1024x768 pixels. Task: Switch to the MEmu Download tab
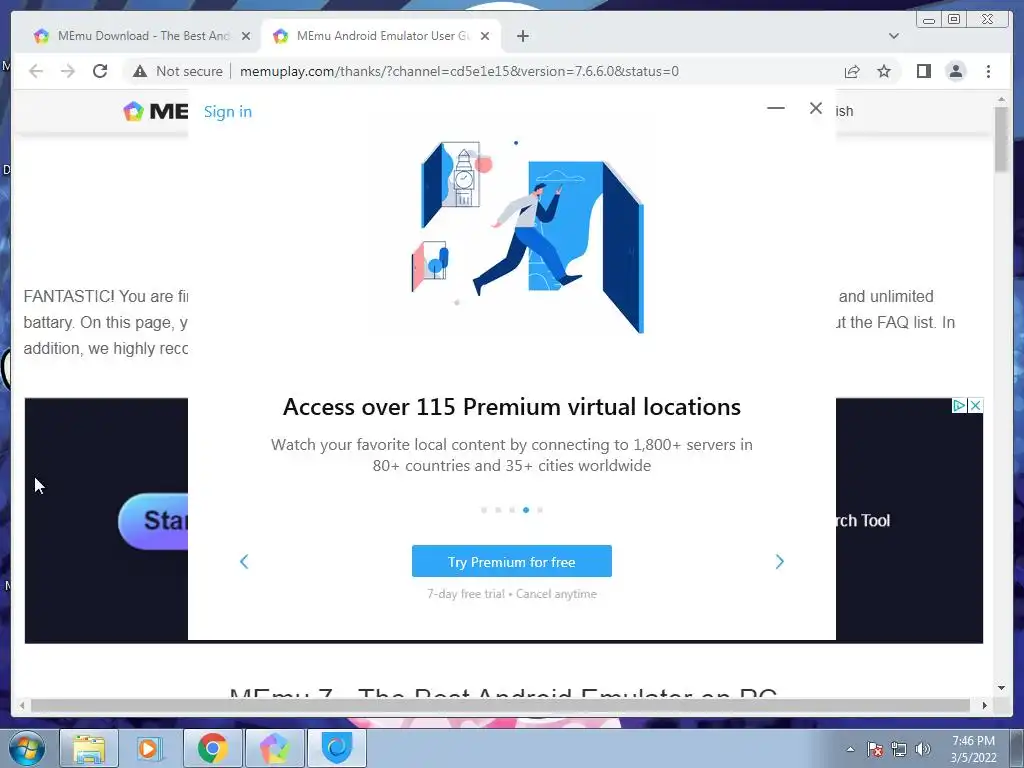click(x=143, y=36)
